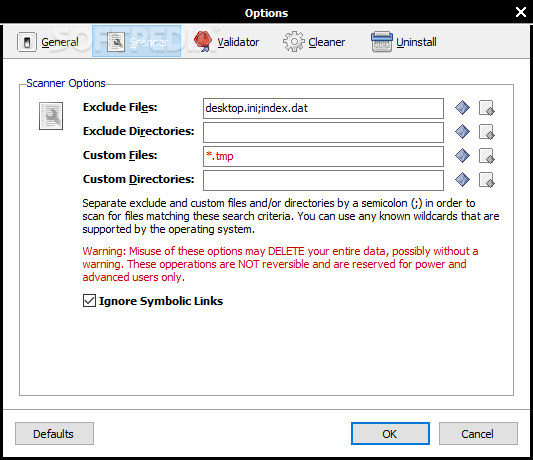
Task: Click the blue diamond icon beside Exclude Directories
Action: point(462,132)
